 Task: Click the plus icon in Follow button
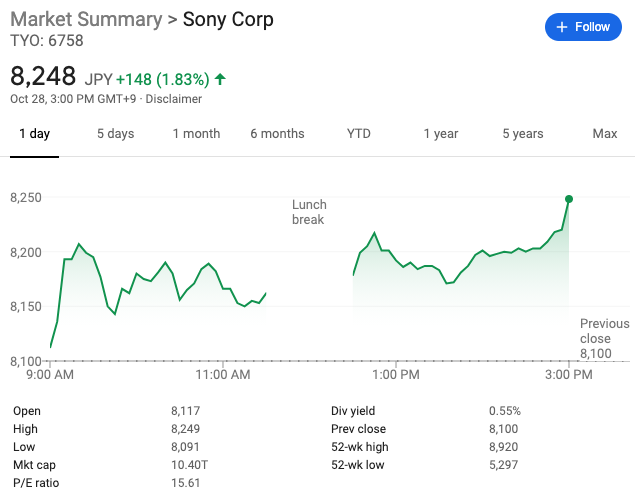(x=562, y=27)
